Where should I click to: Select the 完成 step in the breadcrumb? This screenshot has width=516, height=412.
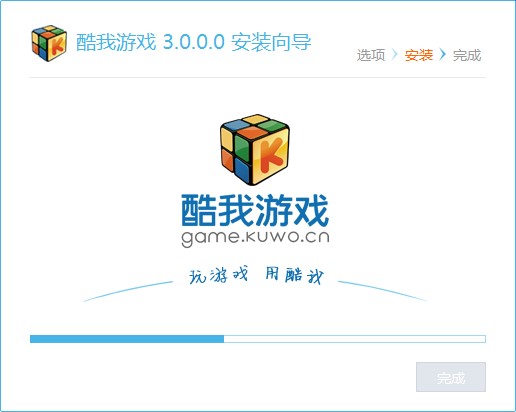(x=467, y=55)
